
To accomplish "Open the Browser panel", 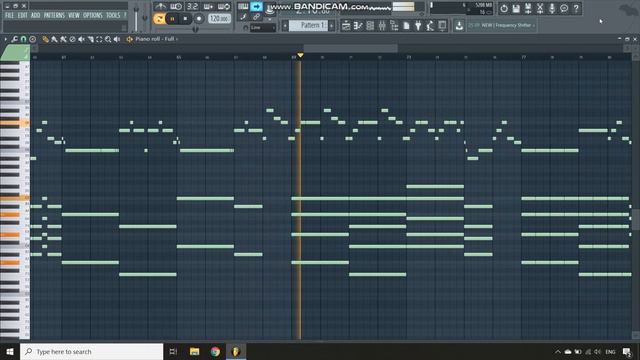I will (394, 26).
